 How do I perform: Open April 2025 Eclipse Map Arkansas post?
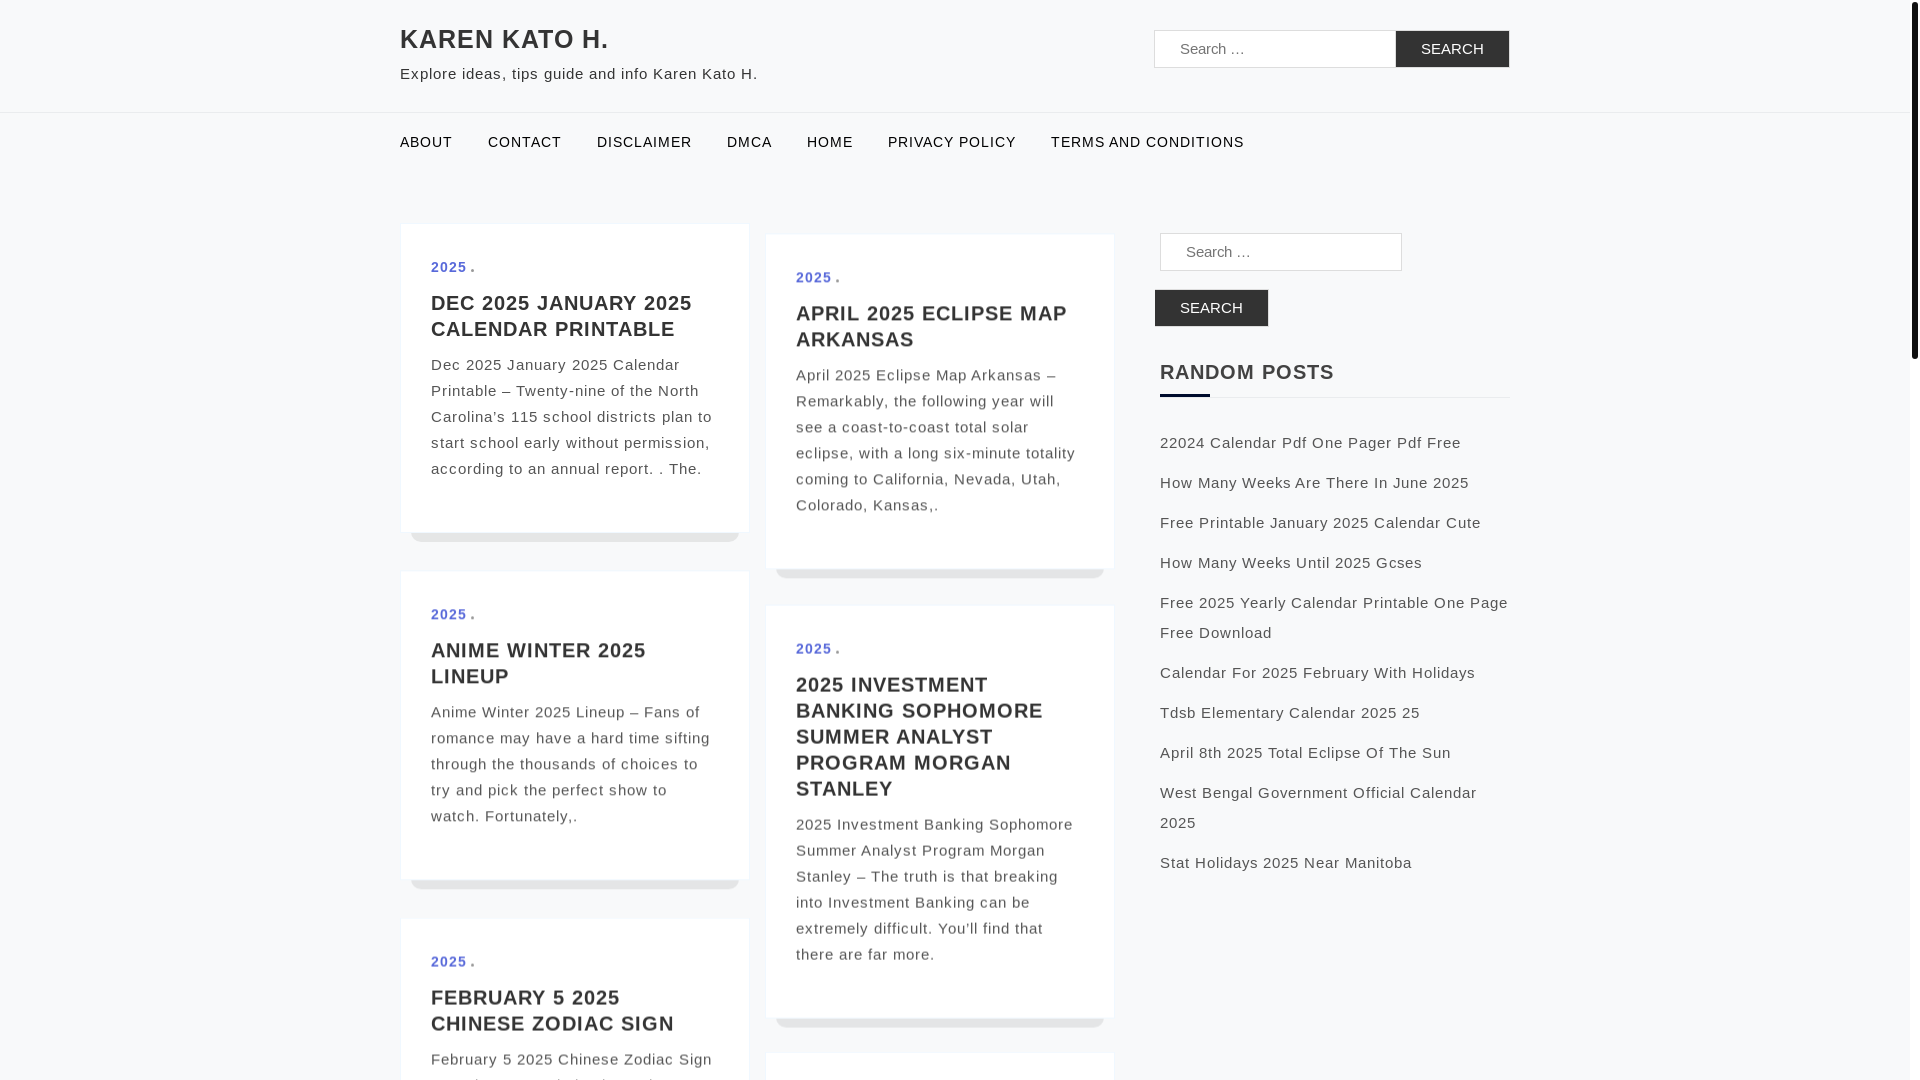click(x=931, y=326)
